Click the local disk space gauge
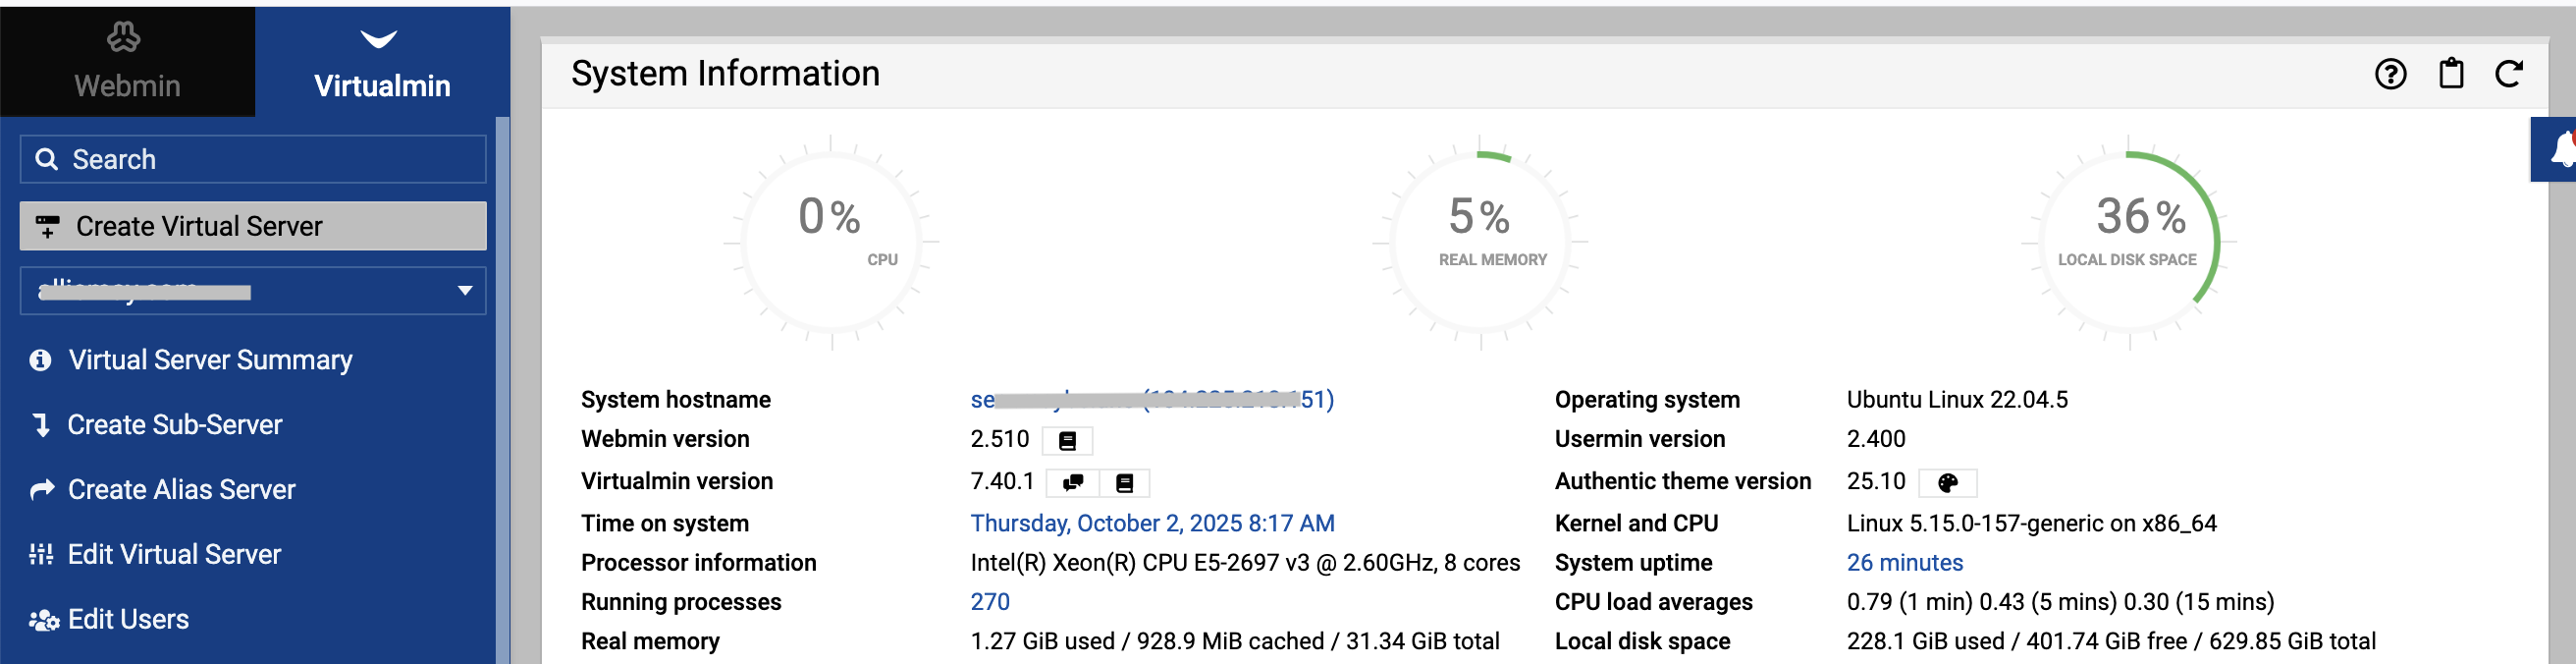 (2127, 242)
